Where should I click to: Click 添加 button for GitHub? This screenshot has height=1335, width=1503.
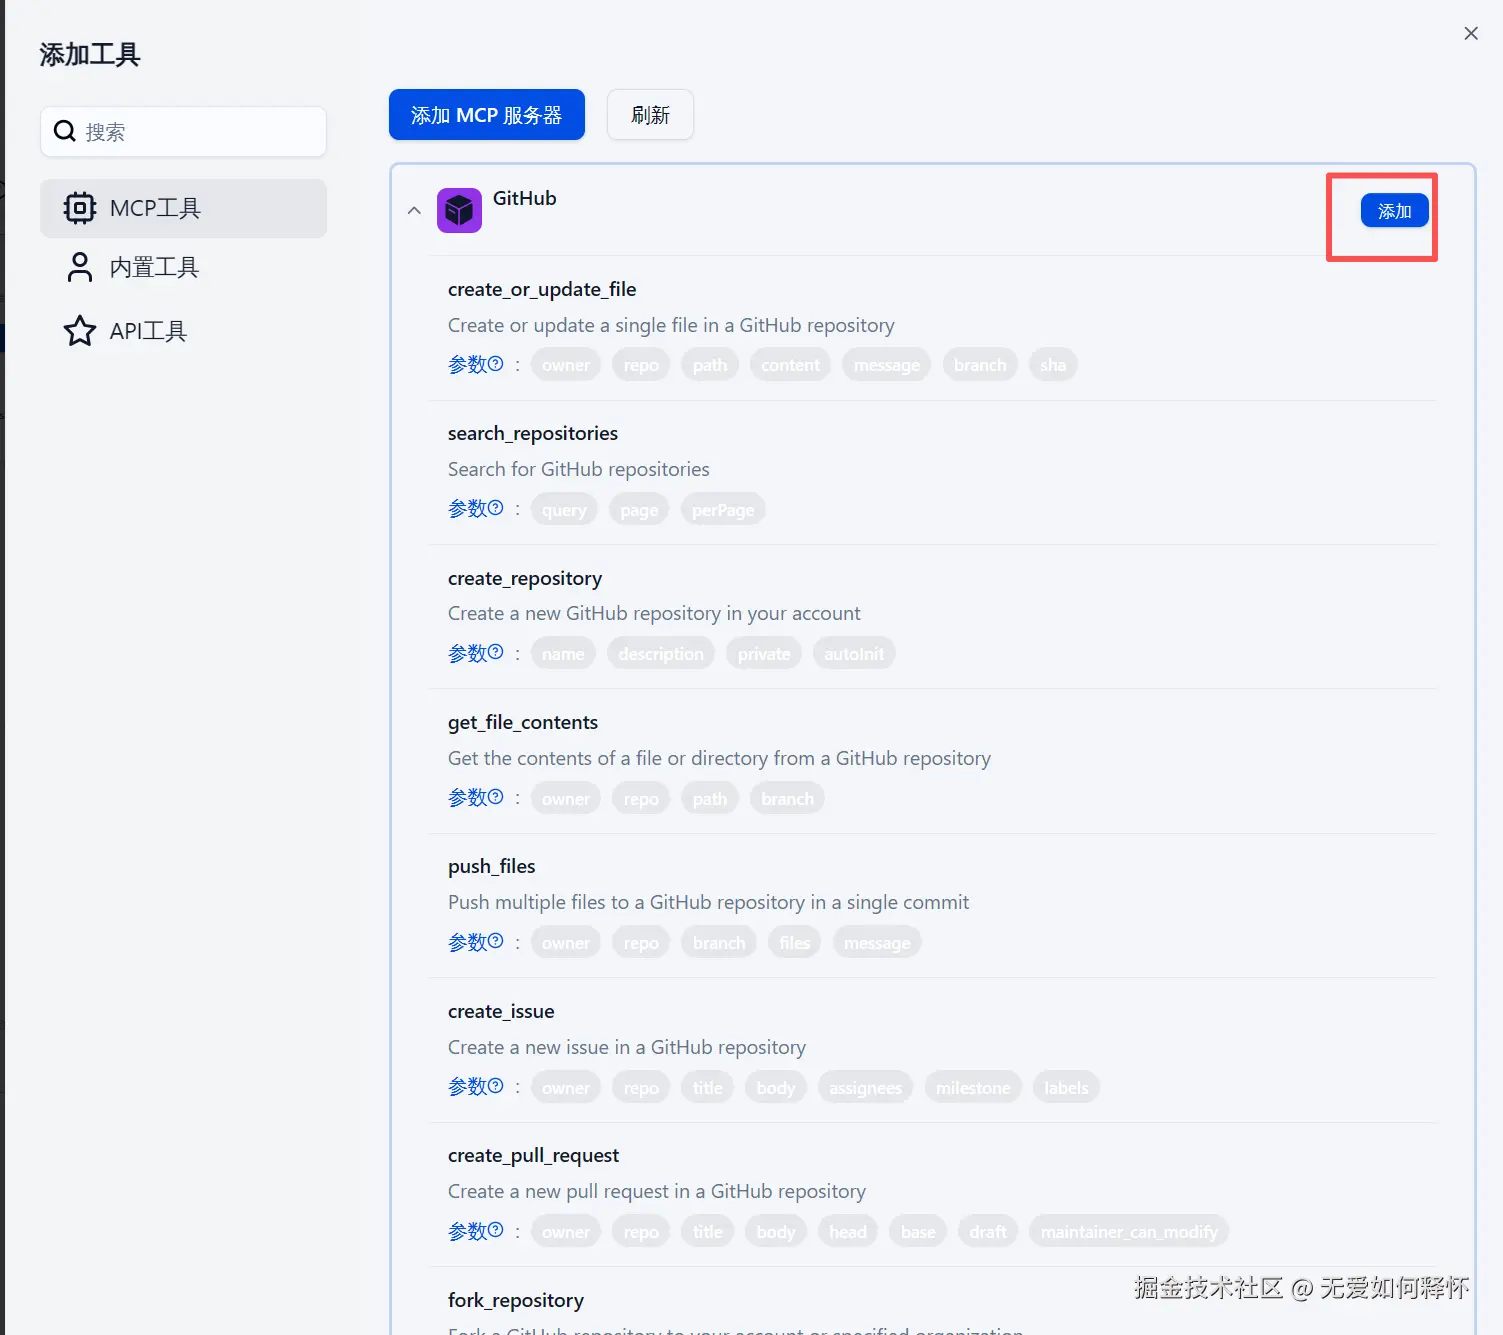point(1394,211)
